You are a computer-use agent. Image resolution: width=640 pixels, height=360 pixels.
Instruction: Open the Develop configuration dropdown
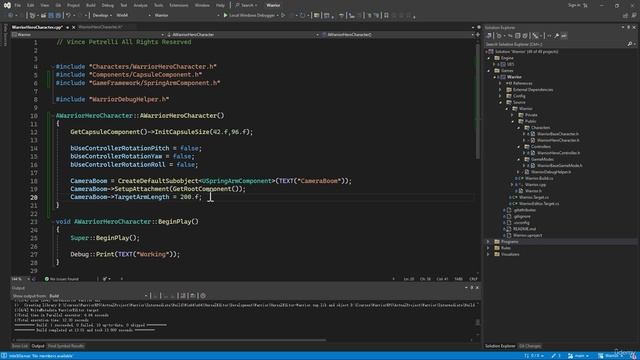click(x=102, y=15)
